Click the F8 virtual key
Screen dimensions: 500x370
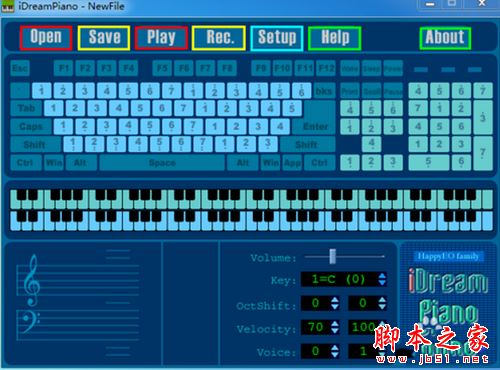[x=227, y=69]
